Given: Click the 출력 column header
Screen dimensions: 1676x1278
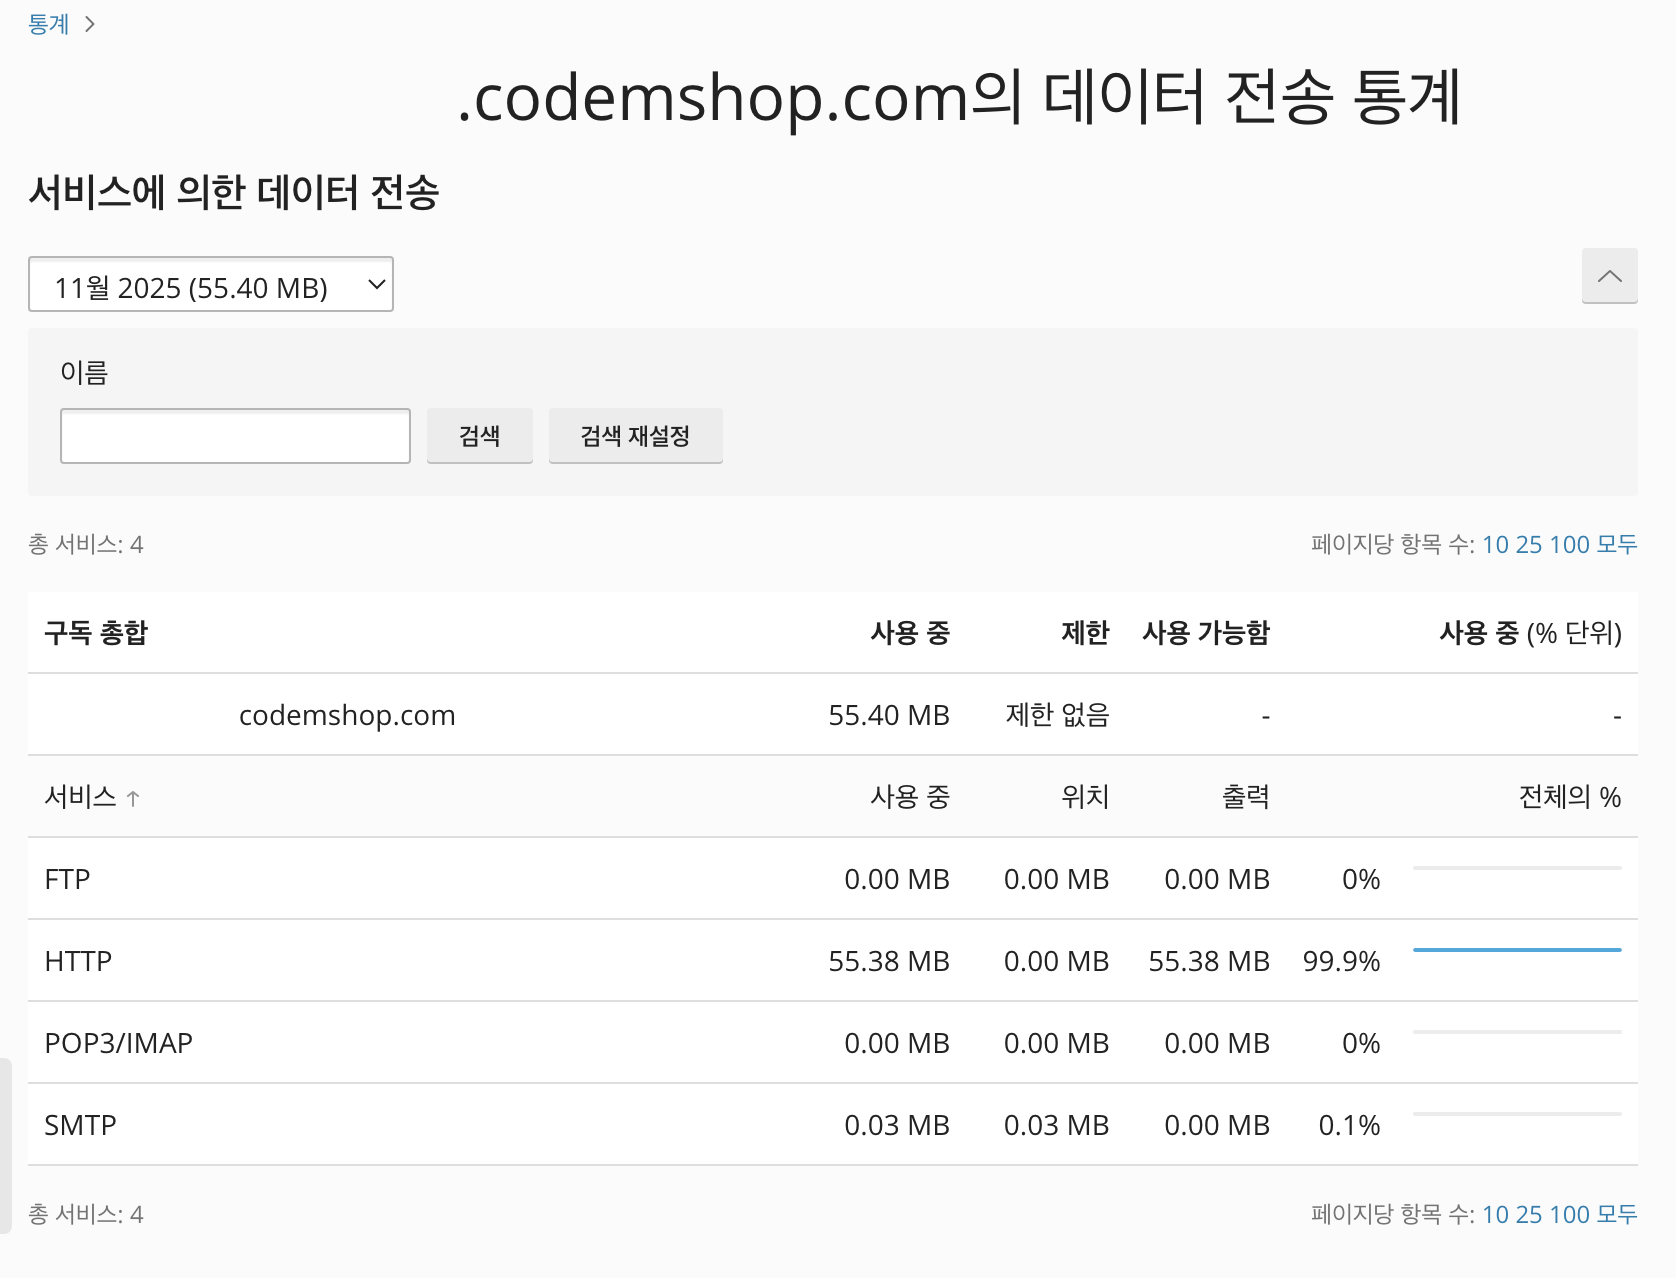Looking at the screenshot, I should 1245,797.
